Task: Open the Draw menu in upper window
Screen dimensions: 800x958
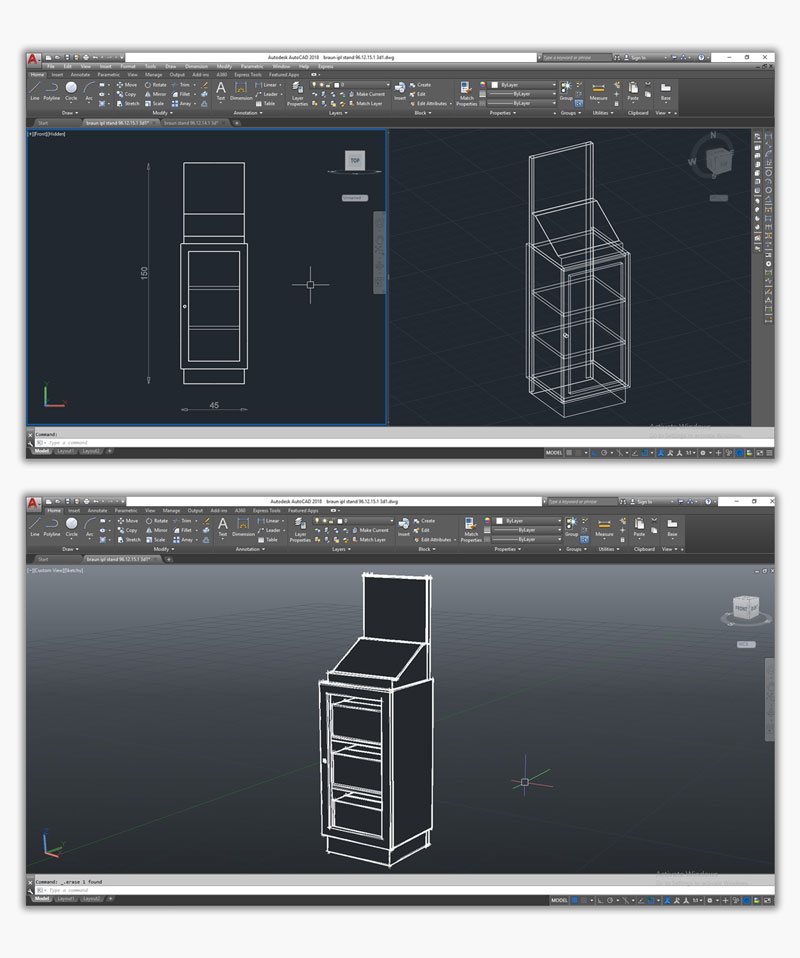Action: click(171, 66)
